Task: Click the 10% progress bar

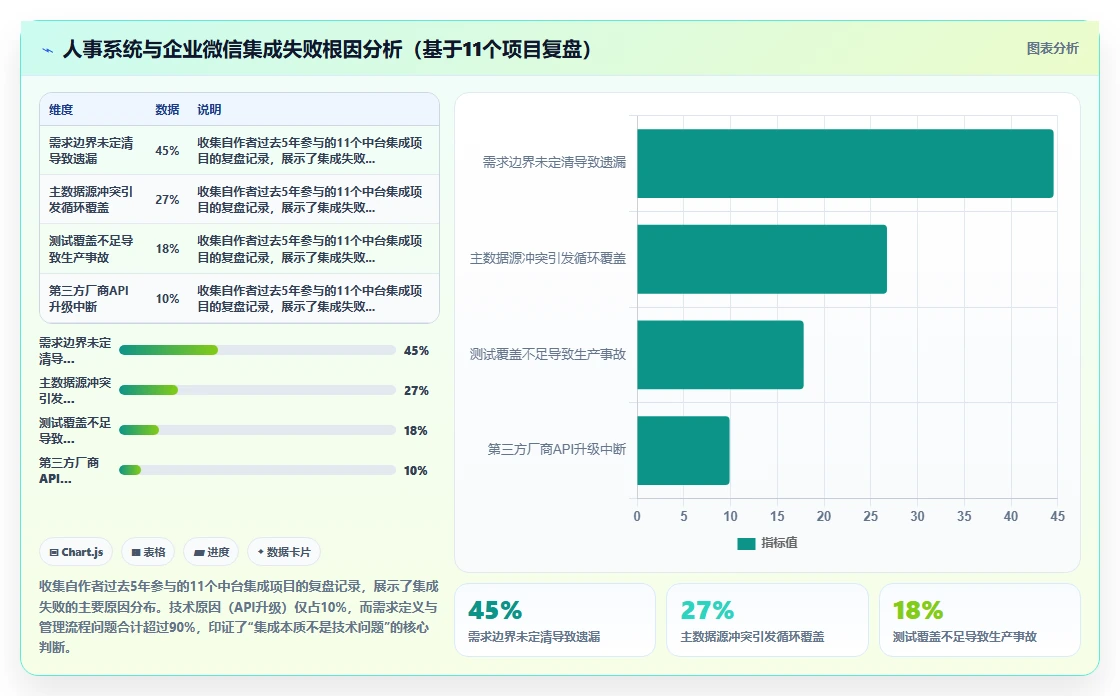Action: (257, 470)
